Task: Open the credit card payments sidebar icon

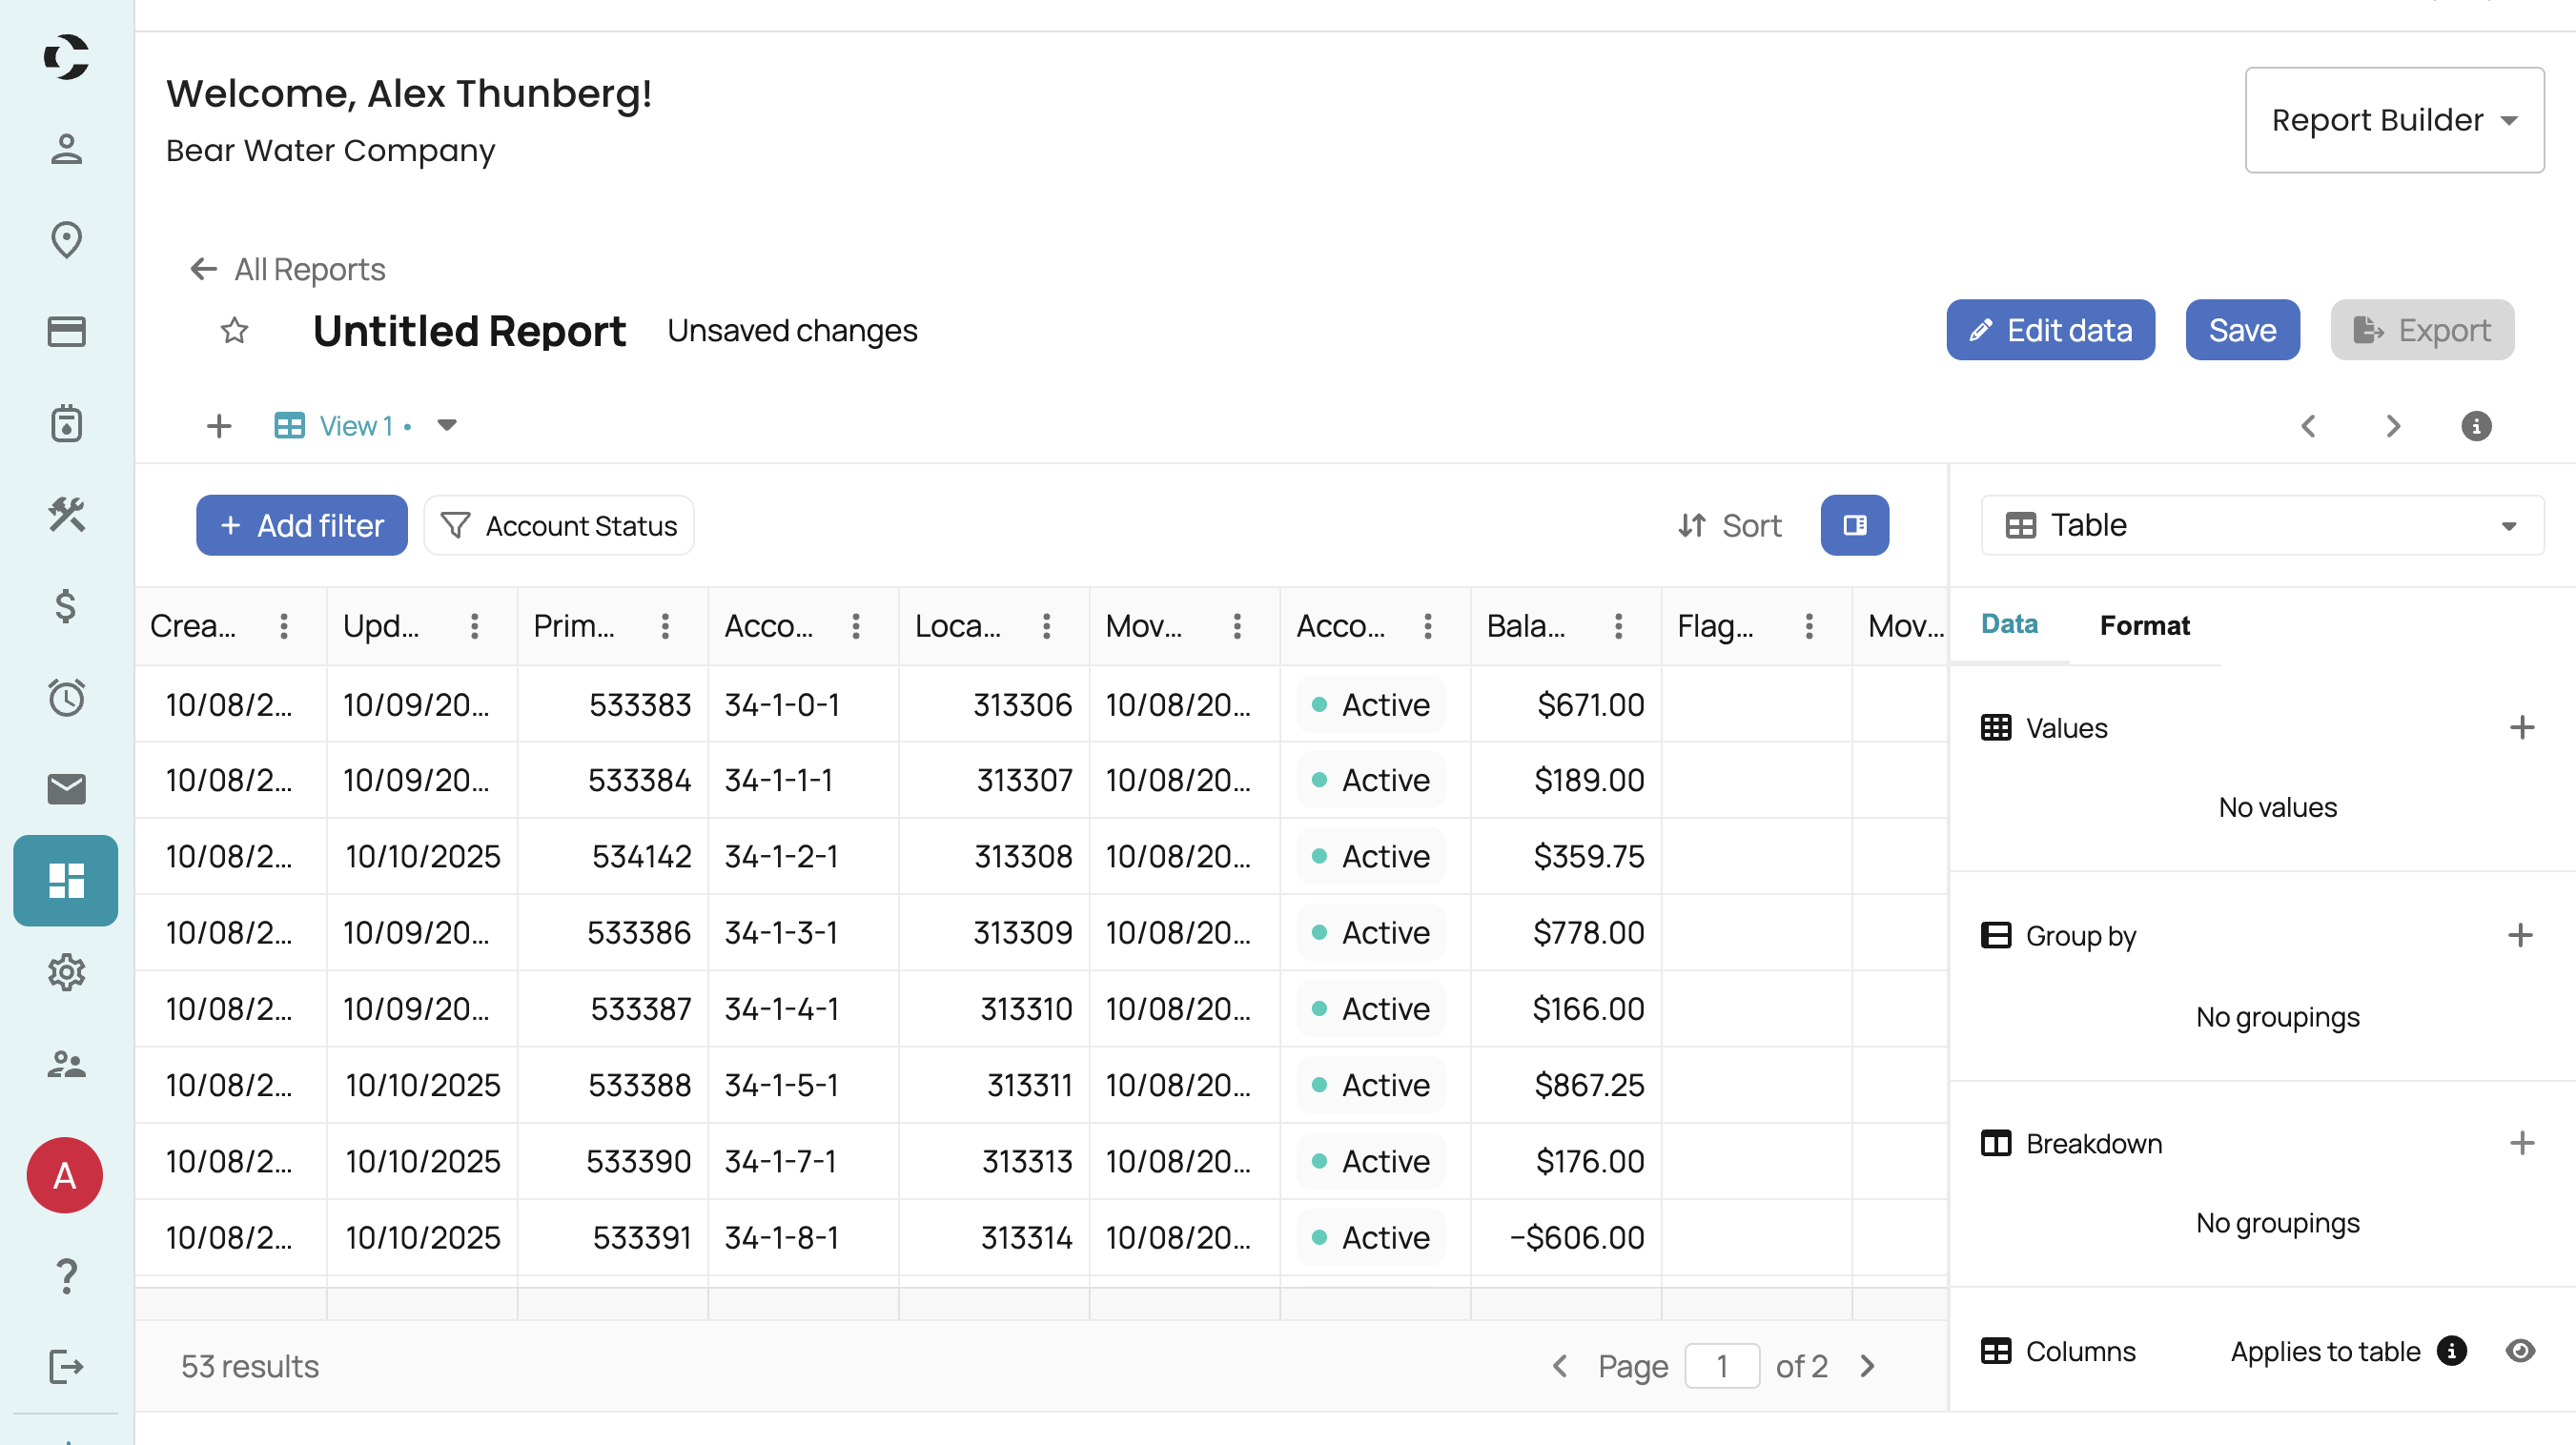Action: [66, 331]
